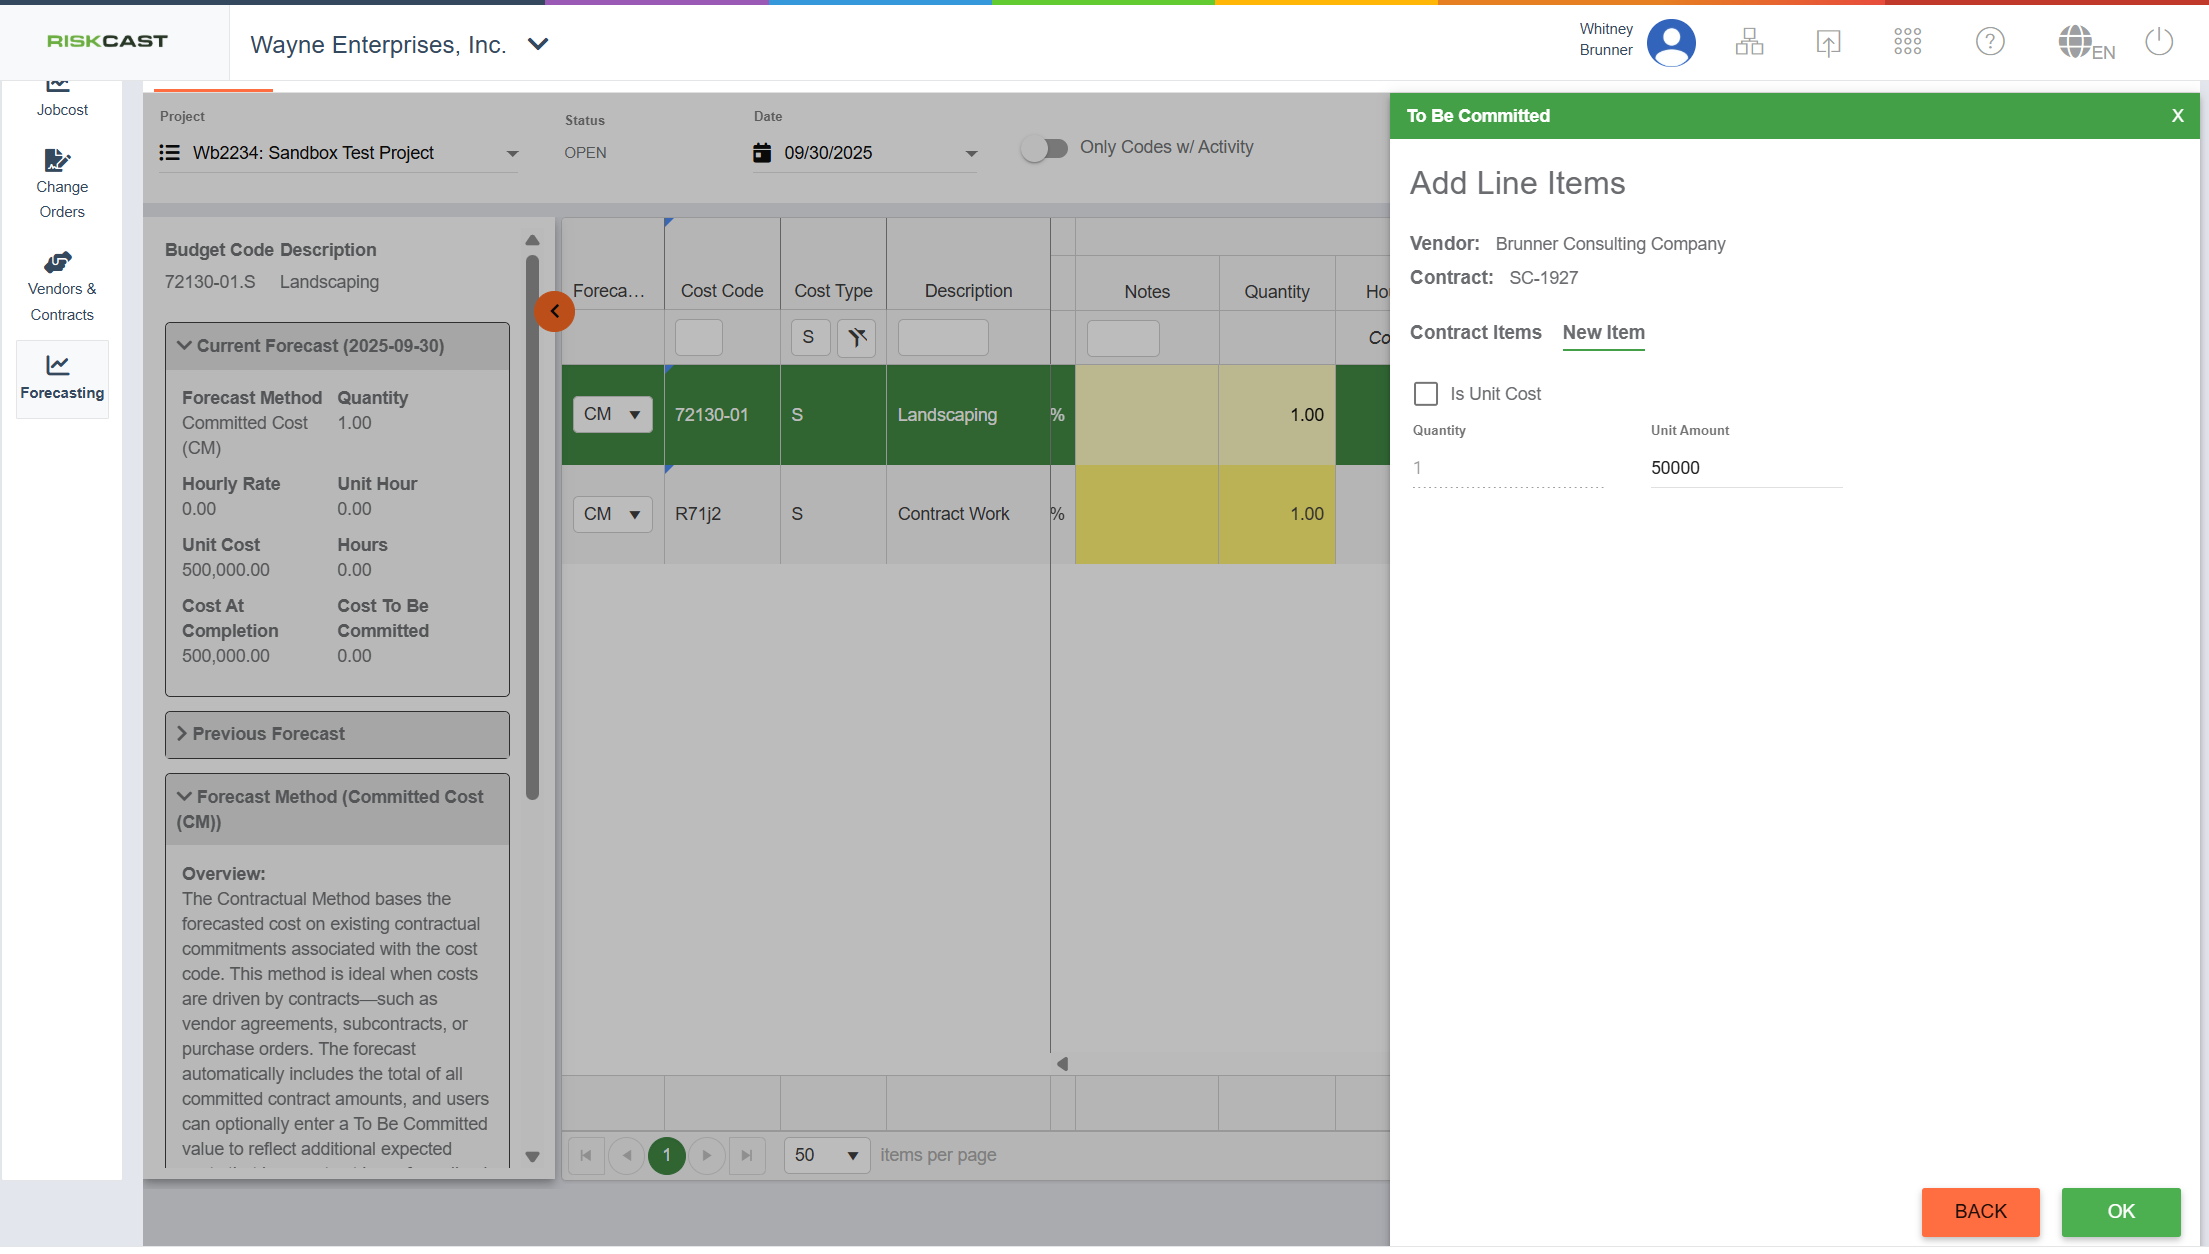Open the company selector dropdown chevron
Viewport: 2209px width, 1254px height.
[538, 45]
